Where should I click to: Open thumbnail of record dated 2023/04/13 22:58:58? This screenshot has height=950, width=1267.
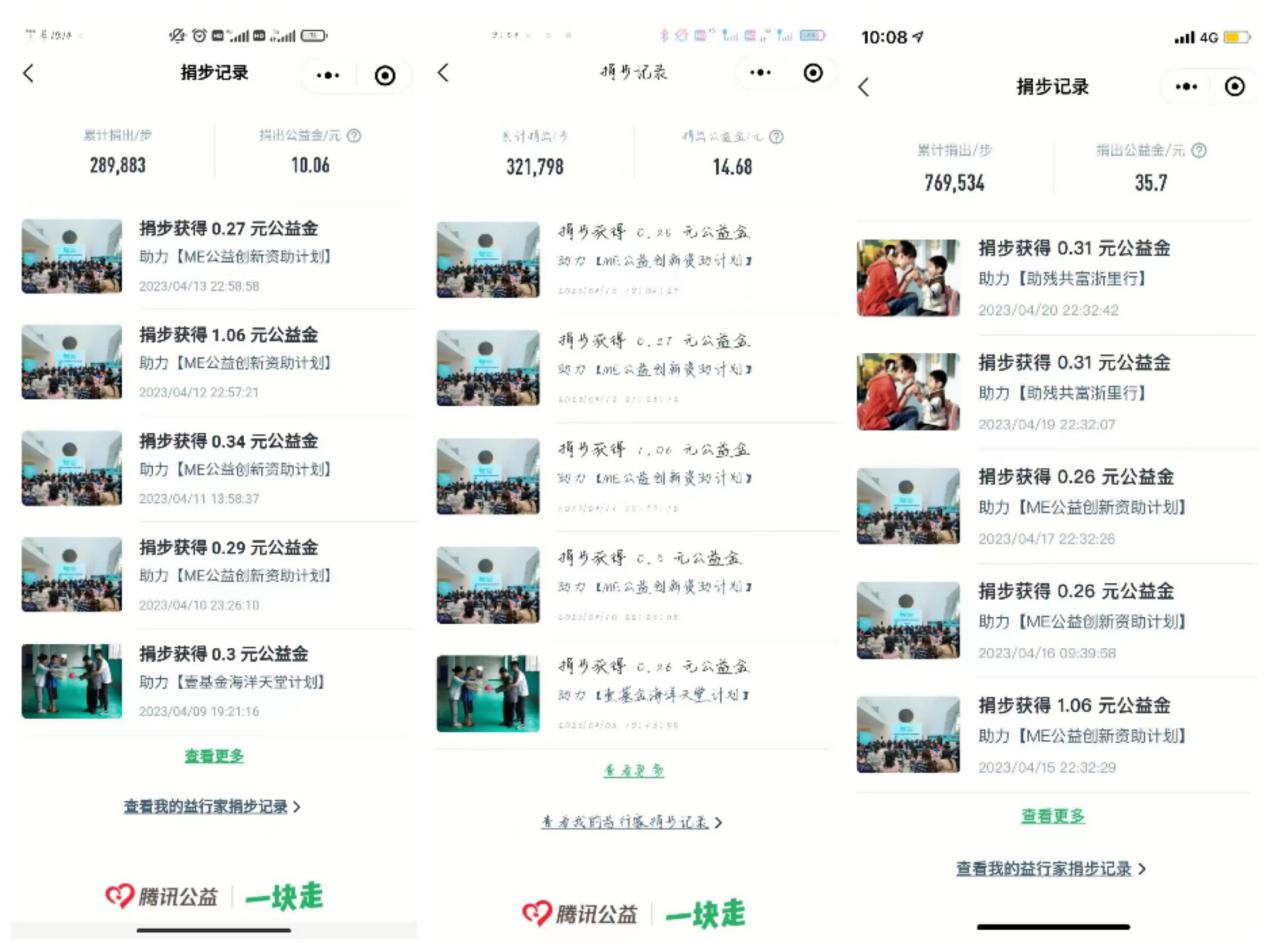coord(72,256)
